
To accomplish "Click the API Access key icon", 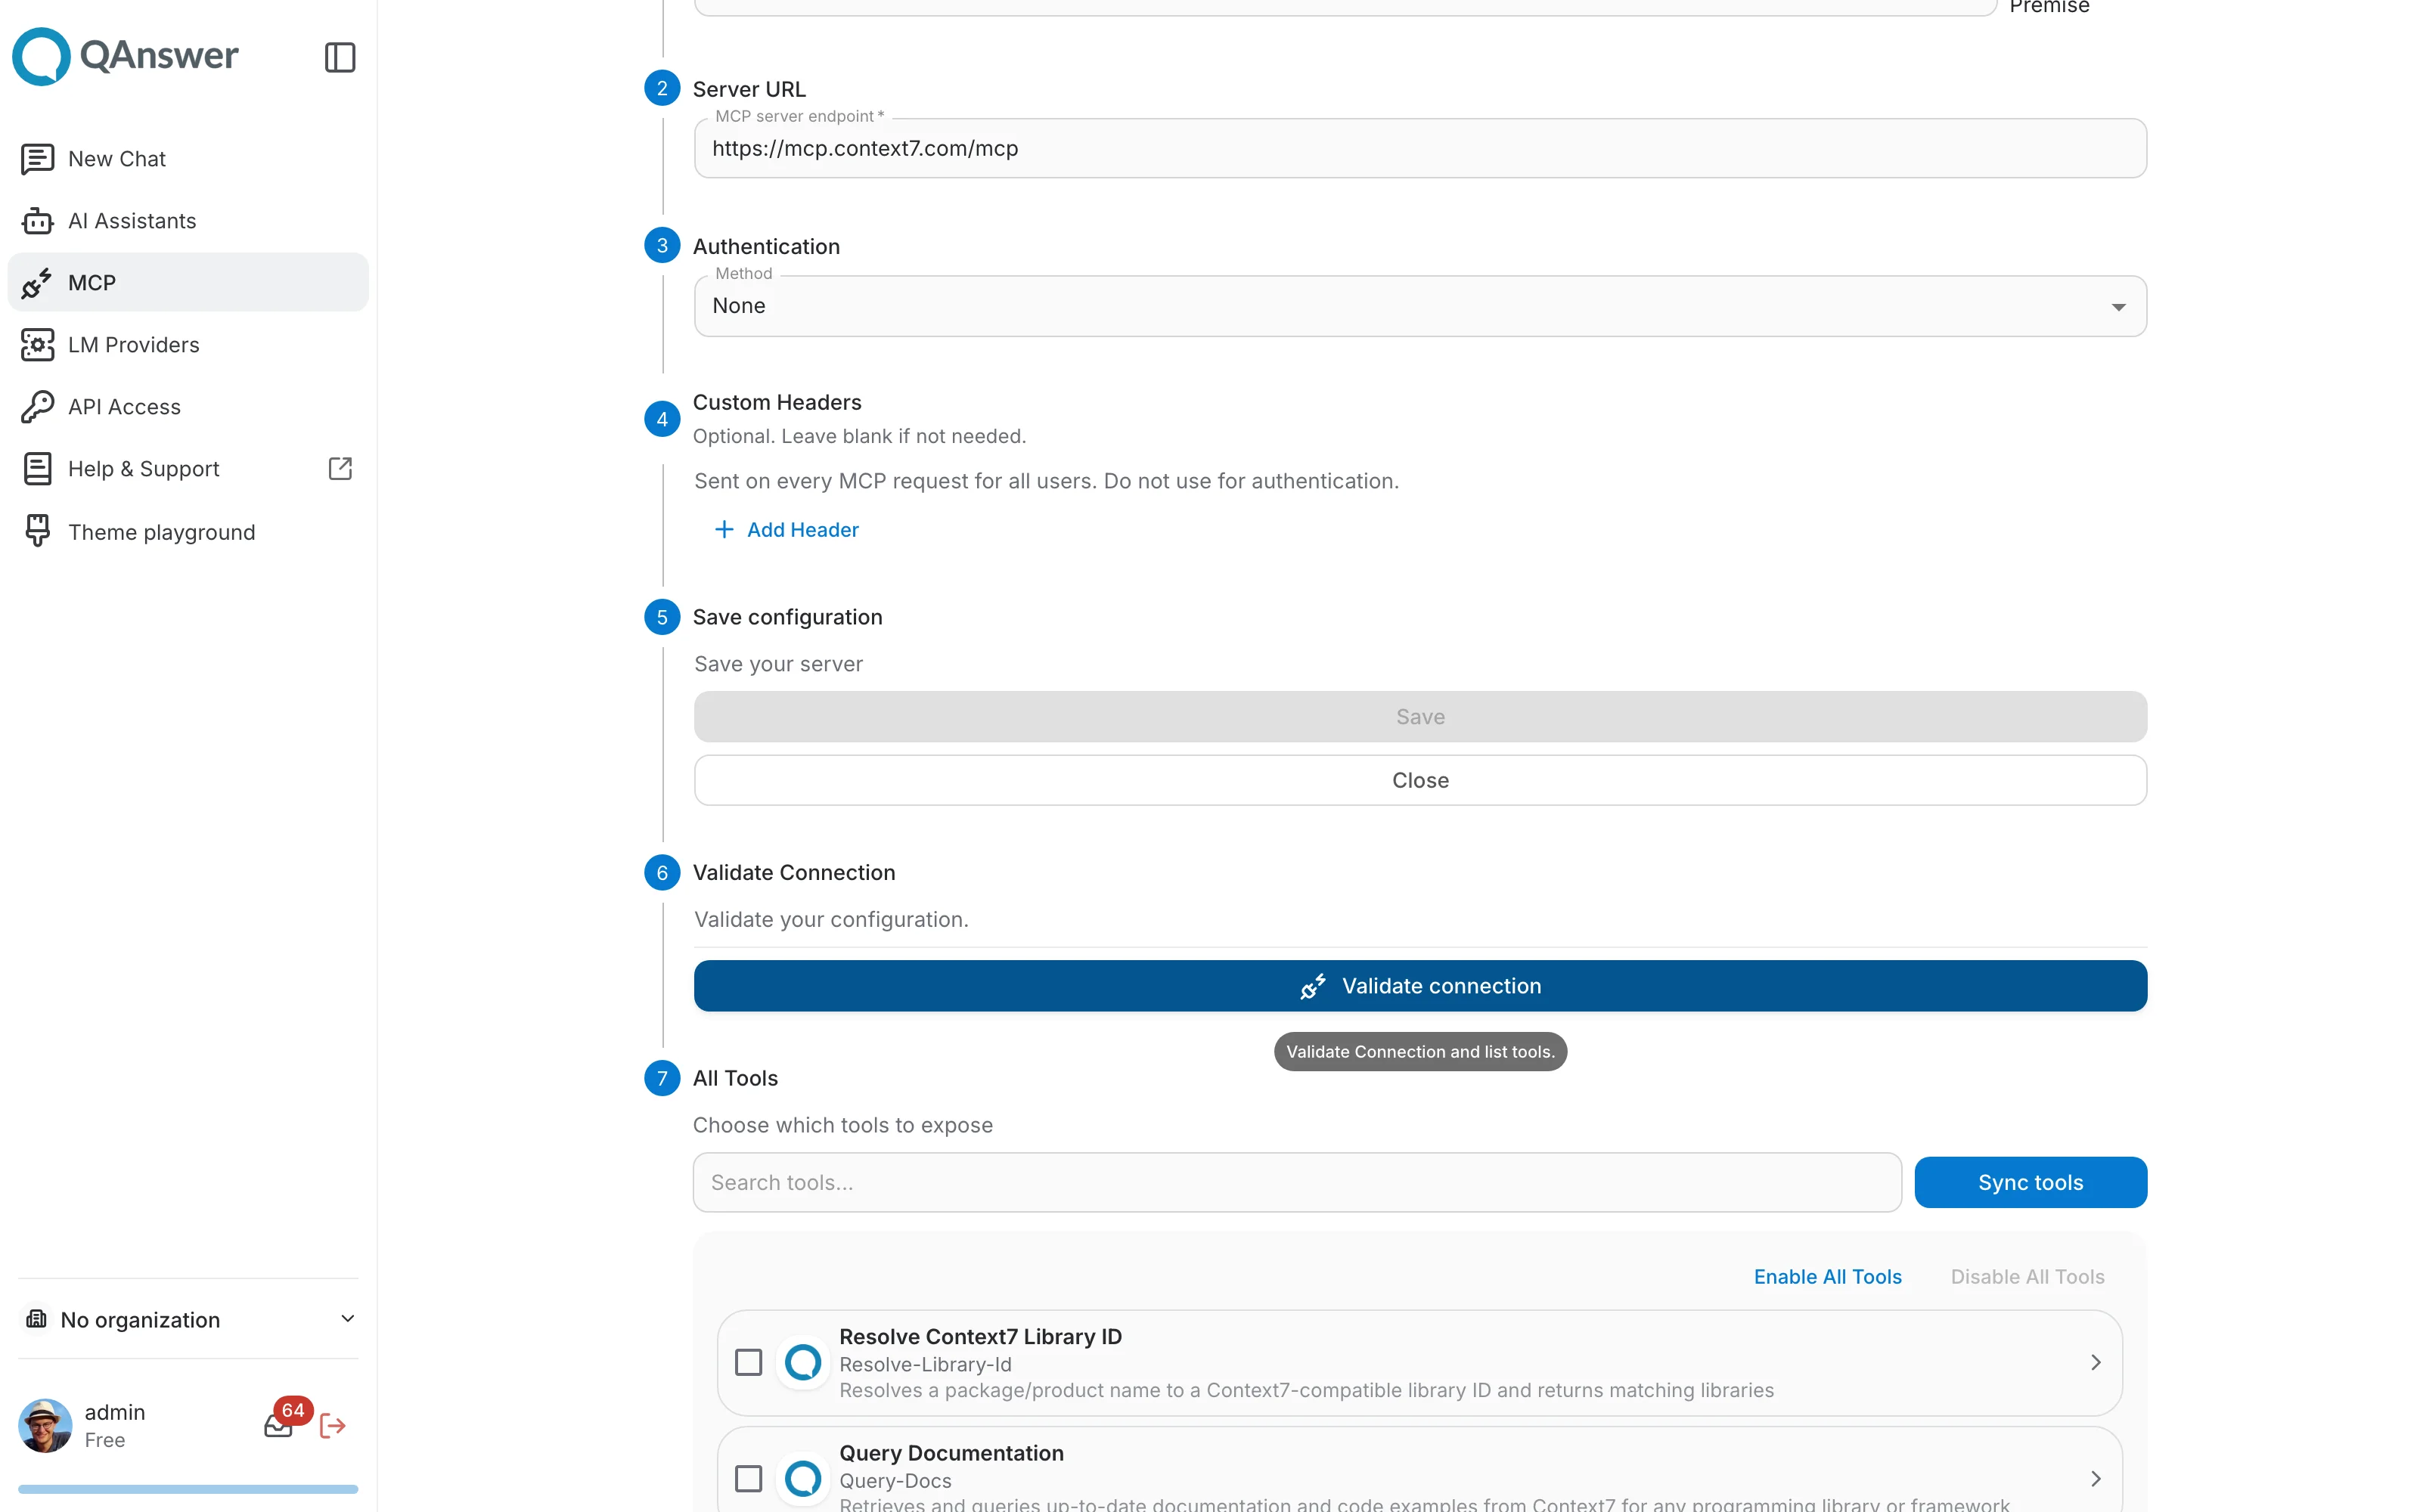I will pyautogui.click(x=38, y=407).
